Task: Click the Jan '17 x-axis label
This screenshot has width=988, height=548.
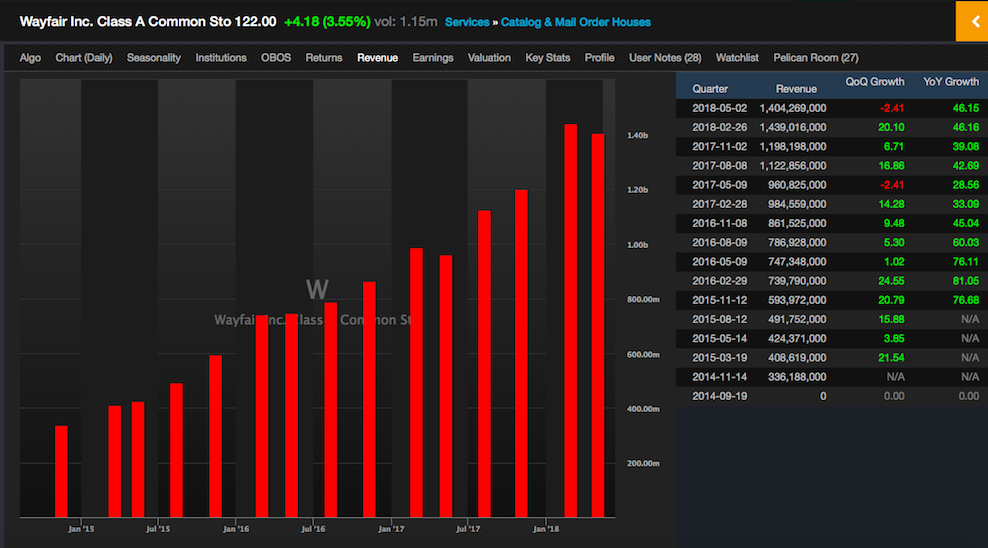Action: click(x=391, y=529)
